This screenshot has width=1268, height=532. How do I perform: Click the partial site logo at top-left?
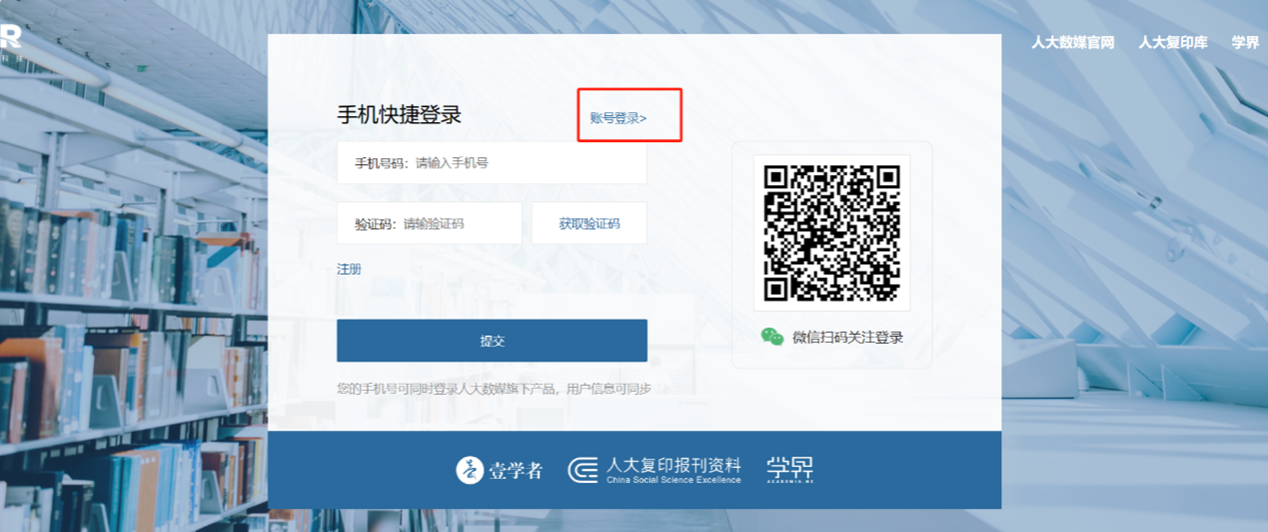(x=10, y=38)
